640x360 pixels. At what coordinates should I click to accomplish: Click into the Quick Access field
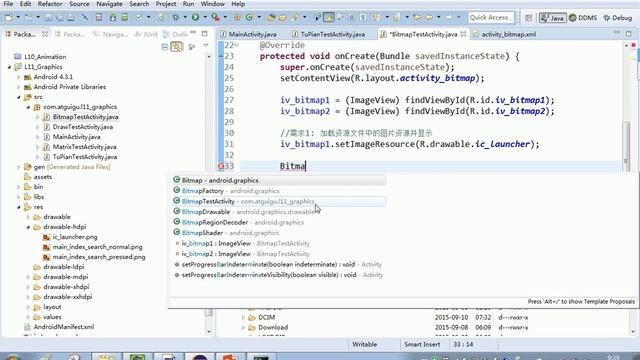491,18
